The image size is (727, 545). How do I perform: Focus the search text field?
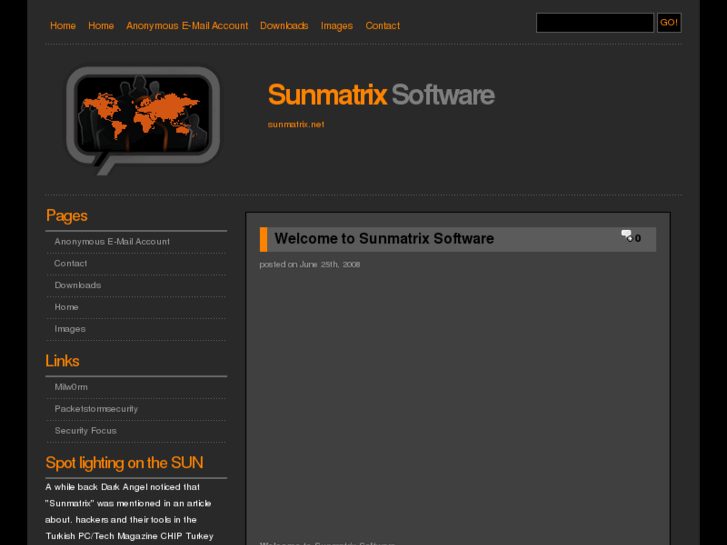[x=594, y=23]
